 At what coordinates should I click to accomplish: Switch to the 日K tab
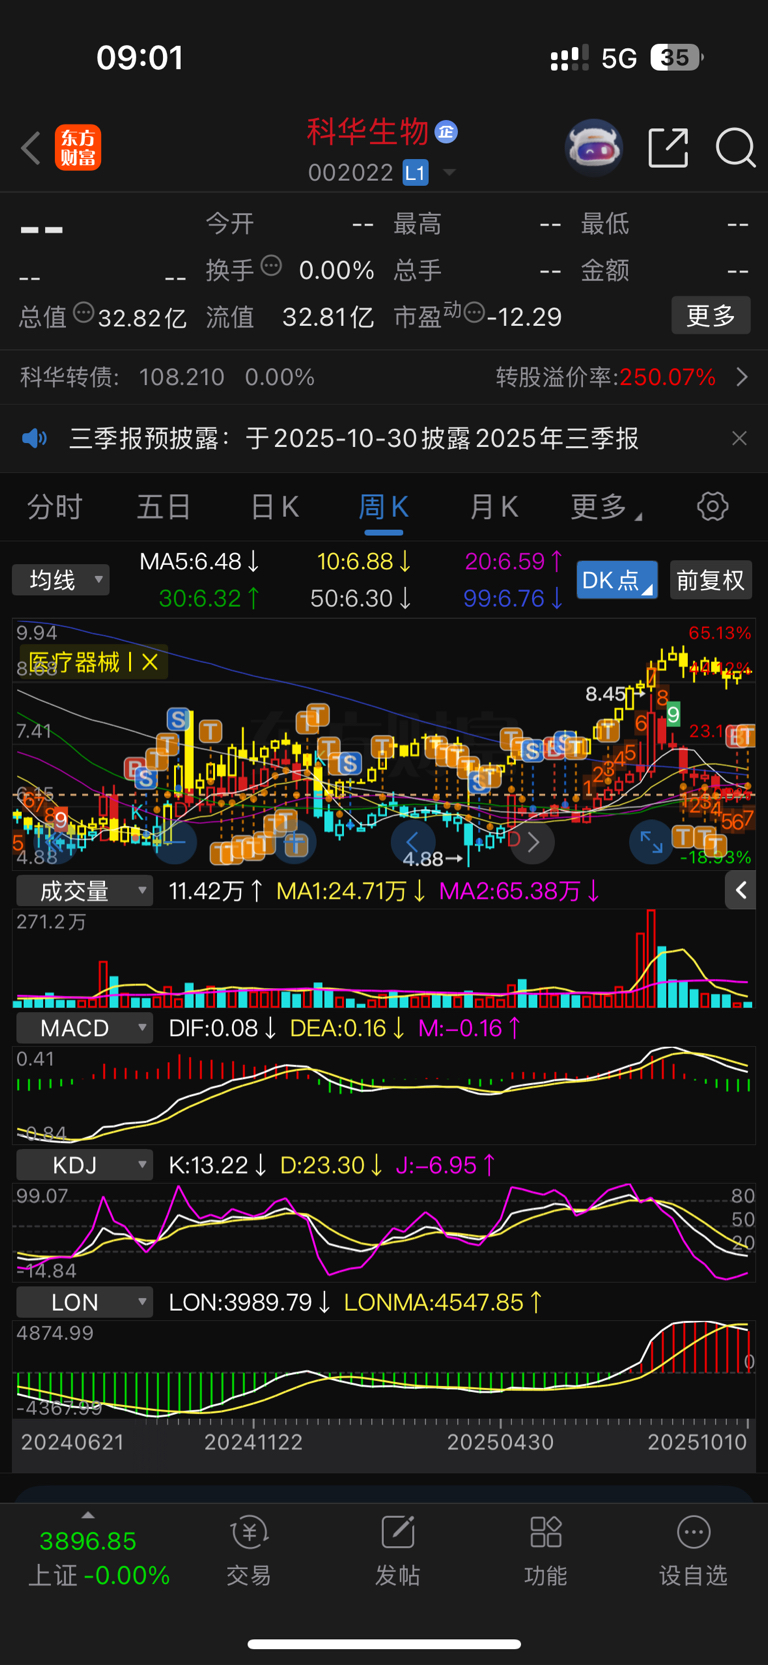[274, 507]
